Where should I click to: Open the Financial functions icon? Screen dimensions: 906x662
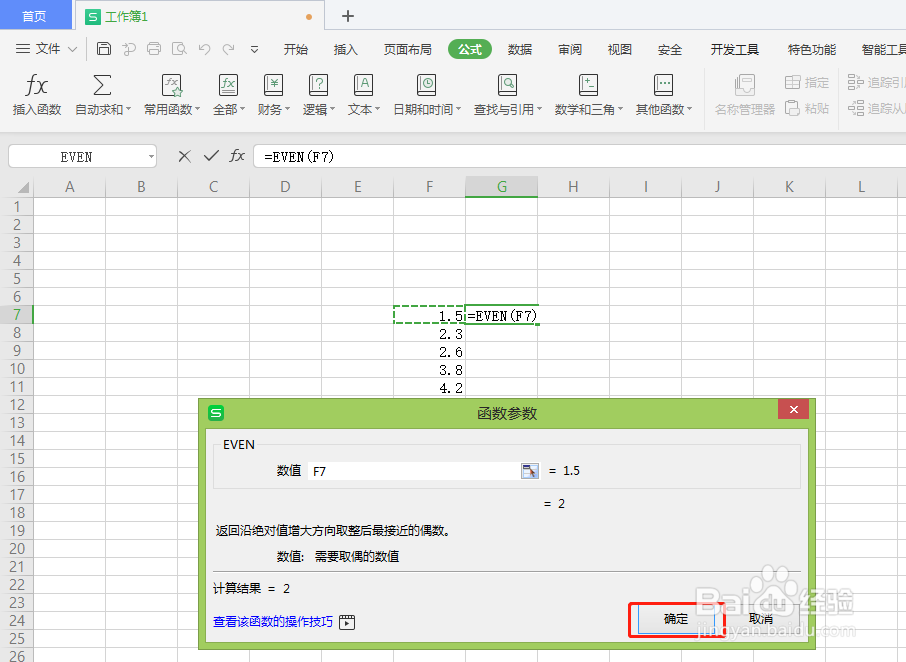pos(273,85)
